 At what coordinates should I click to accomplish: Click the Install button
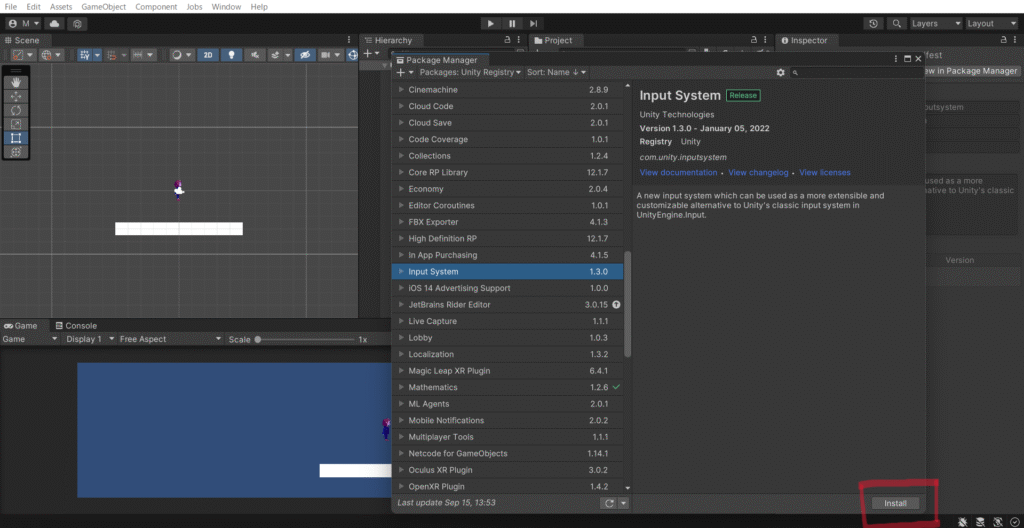[894, 503]
